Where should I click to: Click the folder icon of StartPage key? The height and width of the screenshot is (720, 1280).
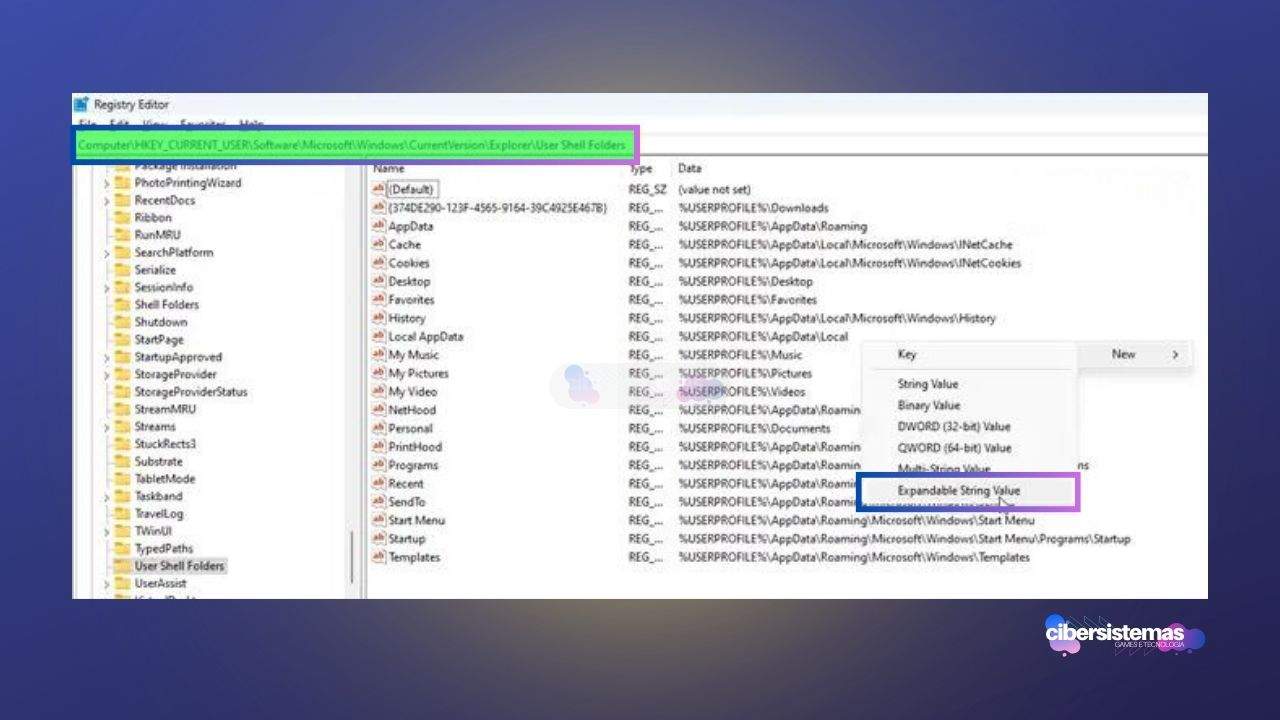pyautogui.click(x=122, y=339)
